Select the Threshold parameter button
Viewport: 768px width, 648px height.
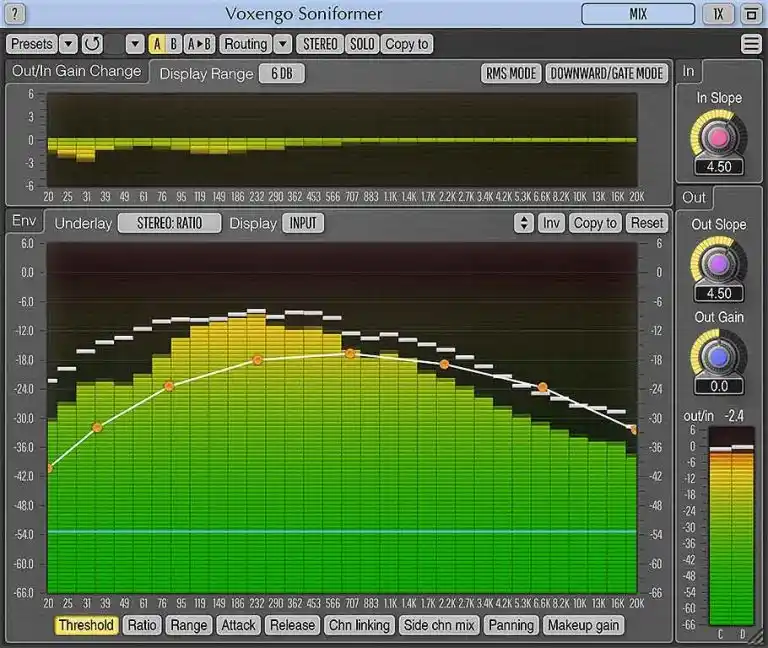point(86,625)
